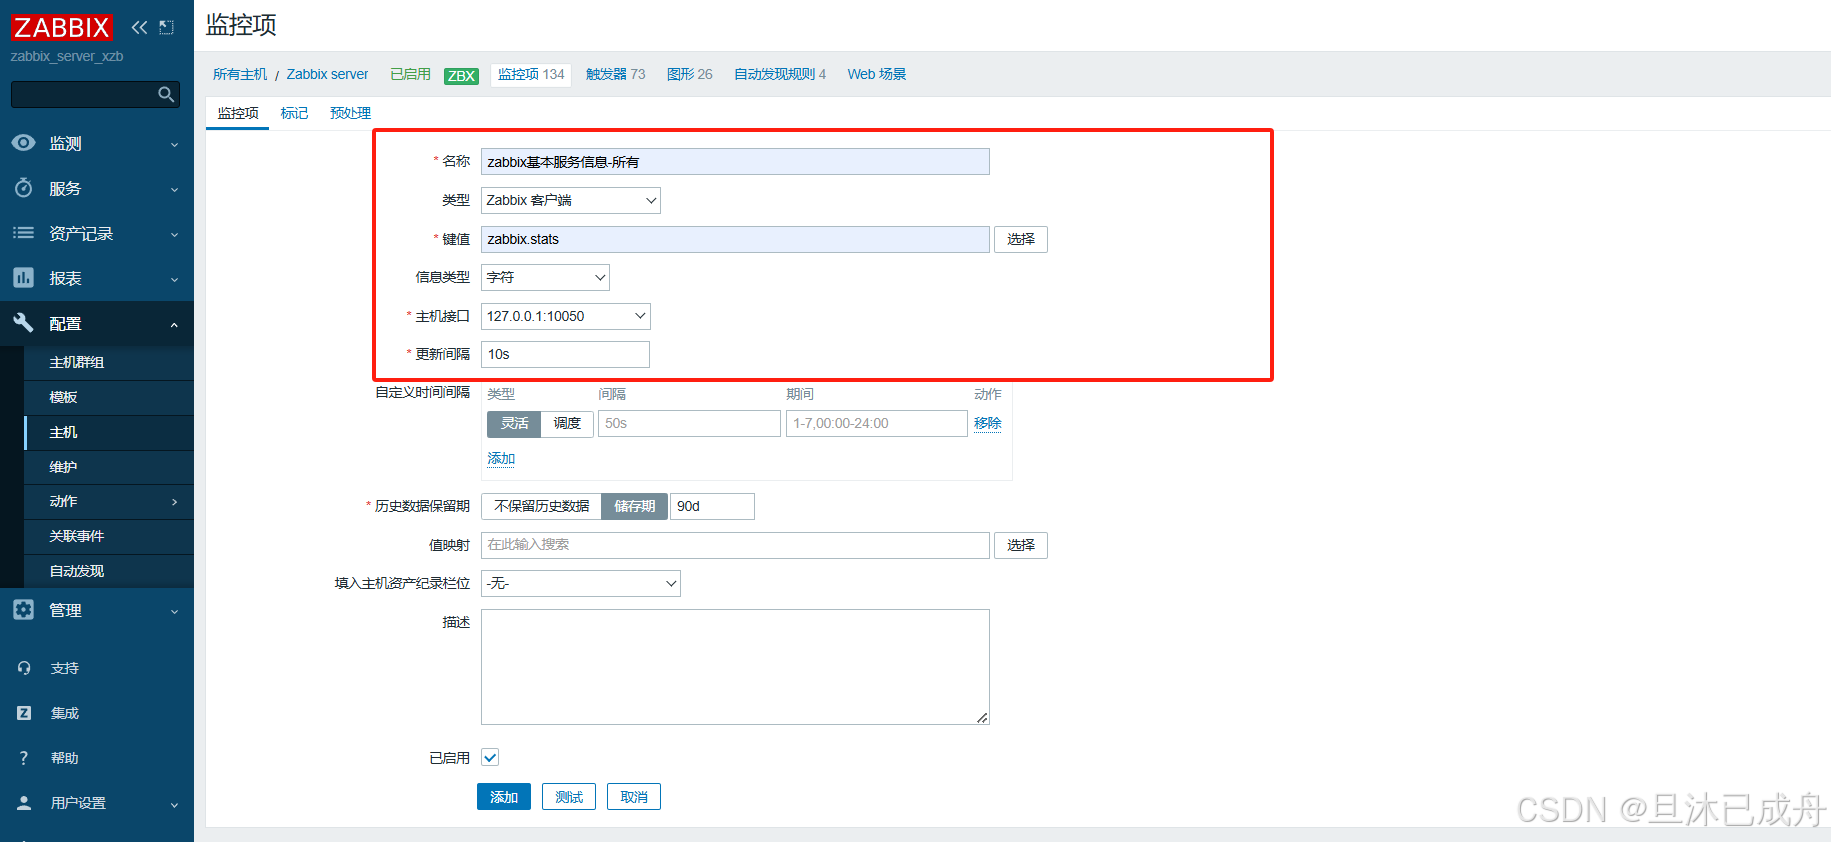Click the ZABBIX logo
The image size is (1831, 842).
coord(62,27)
